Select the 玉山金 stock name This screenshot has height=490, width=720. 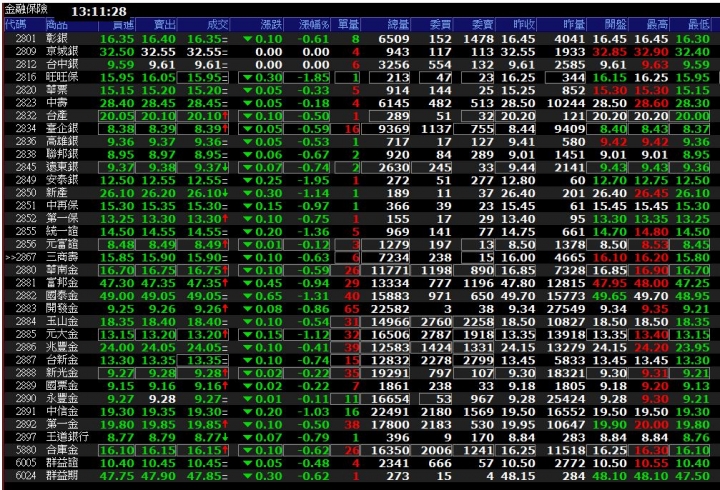coord(62,321)
